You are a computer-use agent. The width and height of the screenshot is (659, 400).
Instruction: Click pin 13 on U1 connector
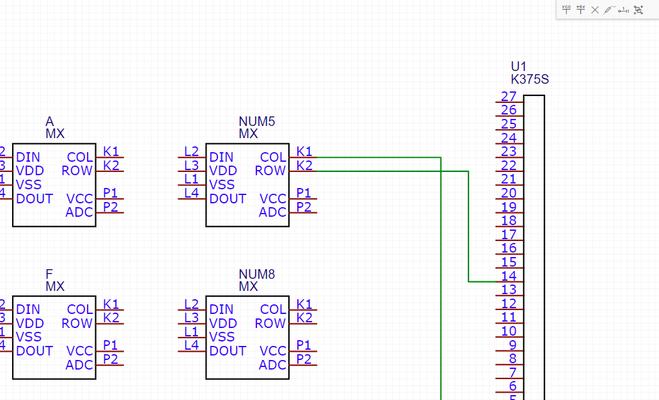[509, 291]
